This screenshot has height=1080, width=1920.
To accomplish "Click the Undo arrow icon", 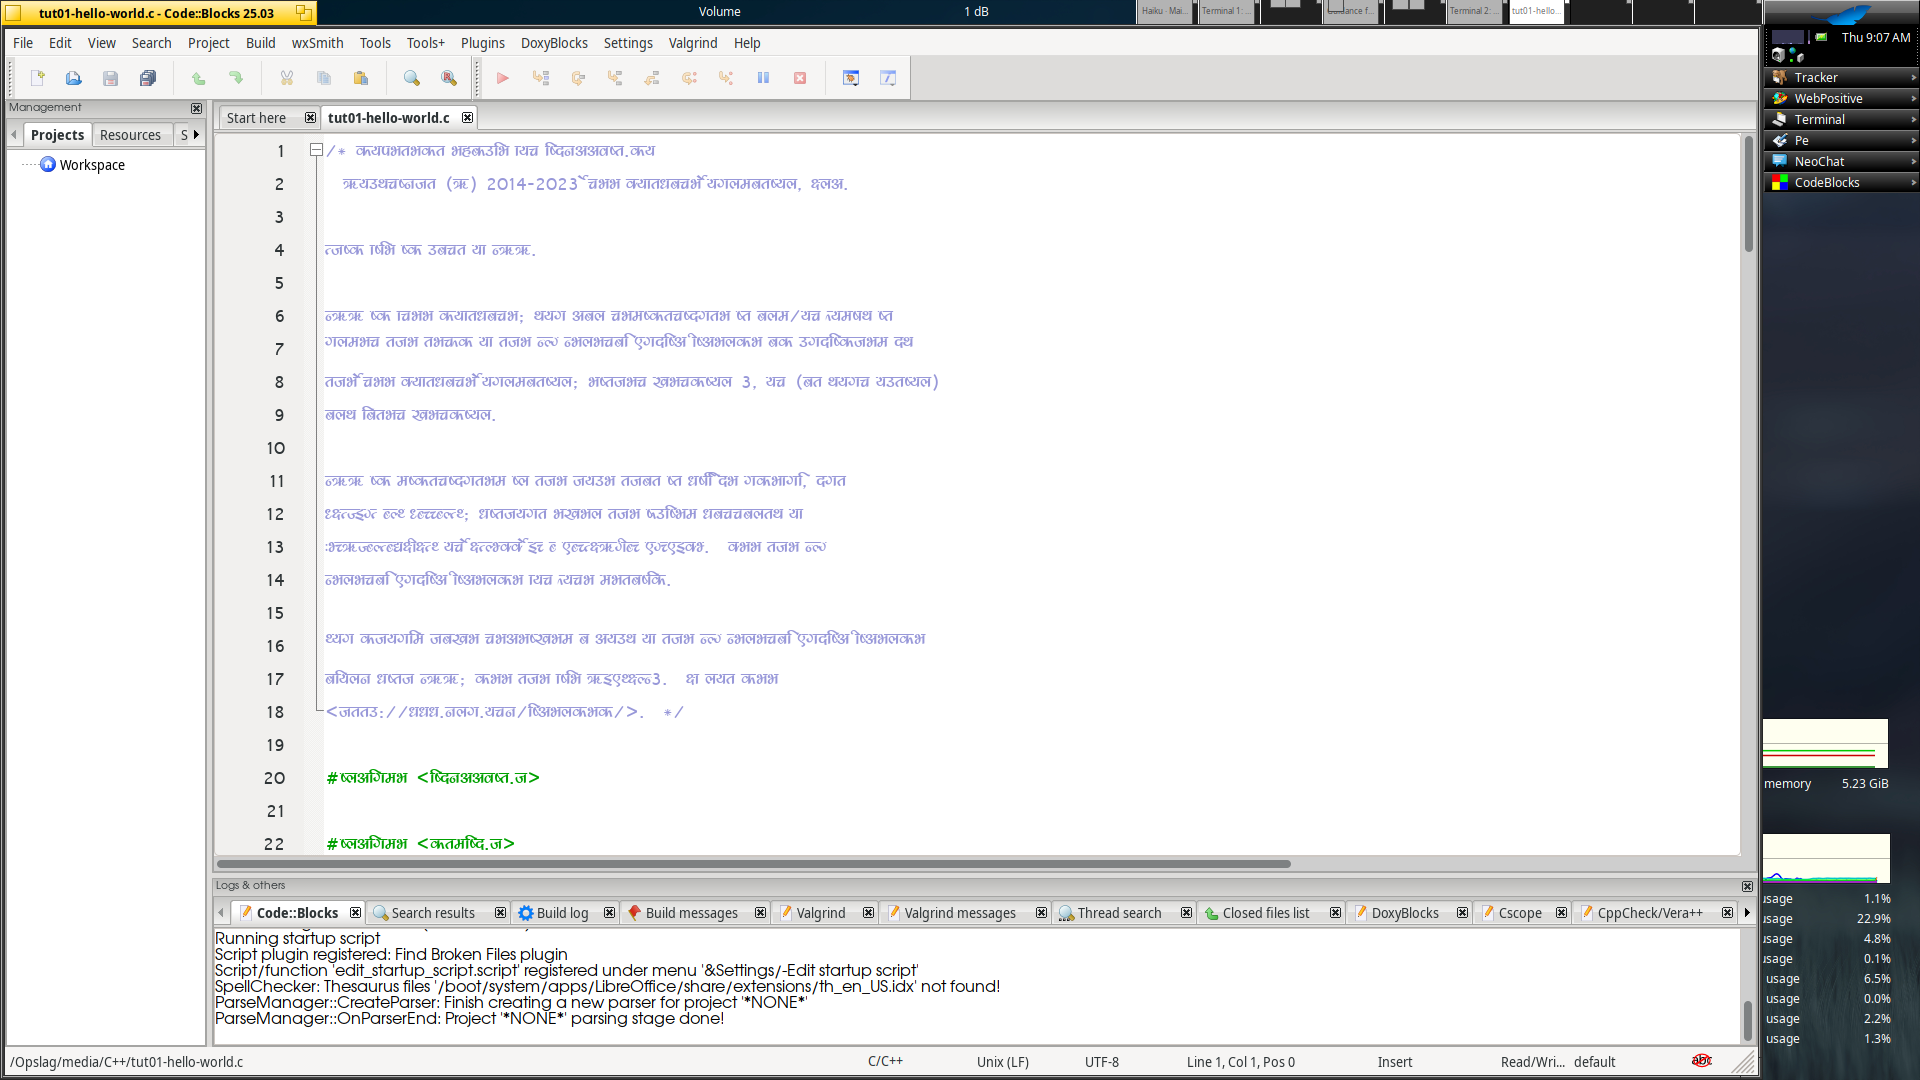I will [x=198, y=78].
